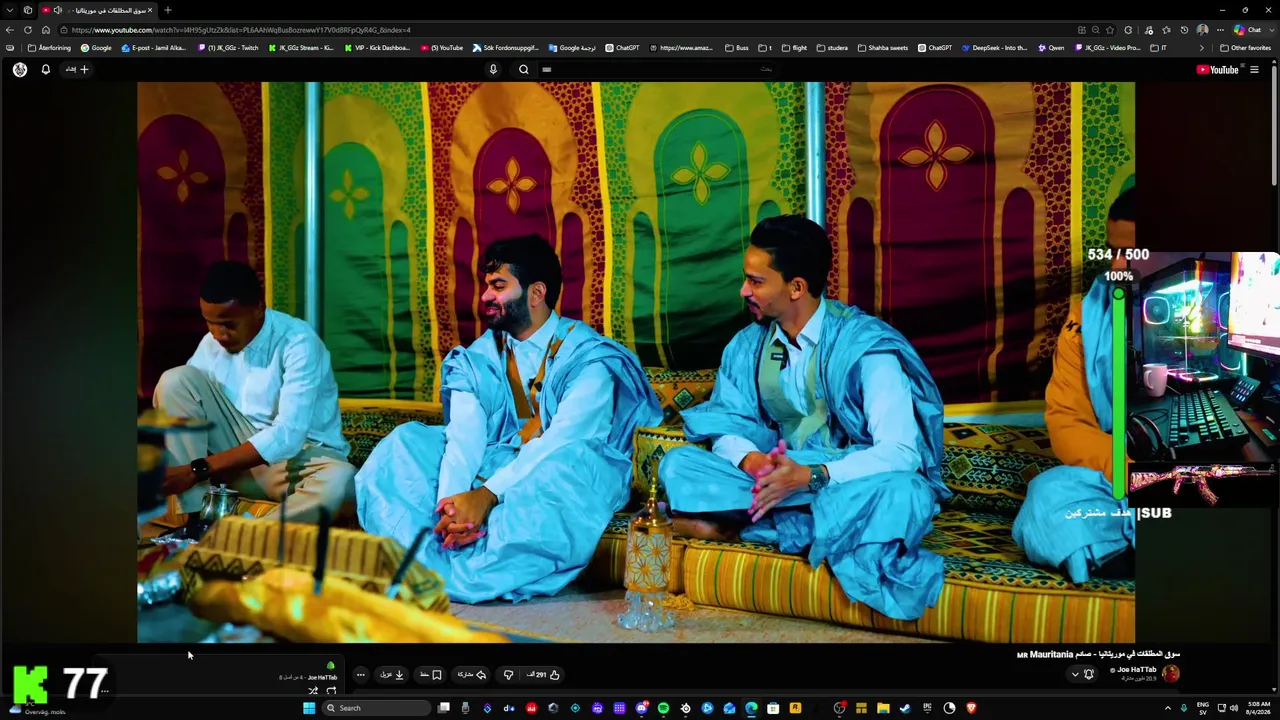This screenshot has width=1280, height=720.
Task: Open YouTube notifications bell
Action: pos(45,69)
